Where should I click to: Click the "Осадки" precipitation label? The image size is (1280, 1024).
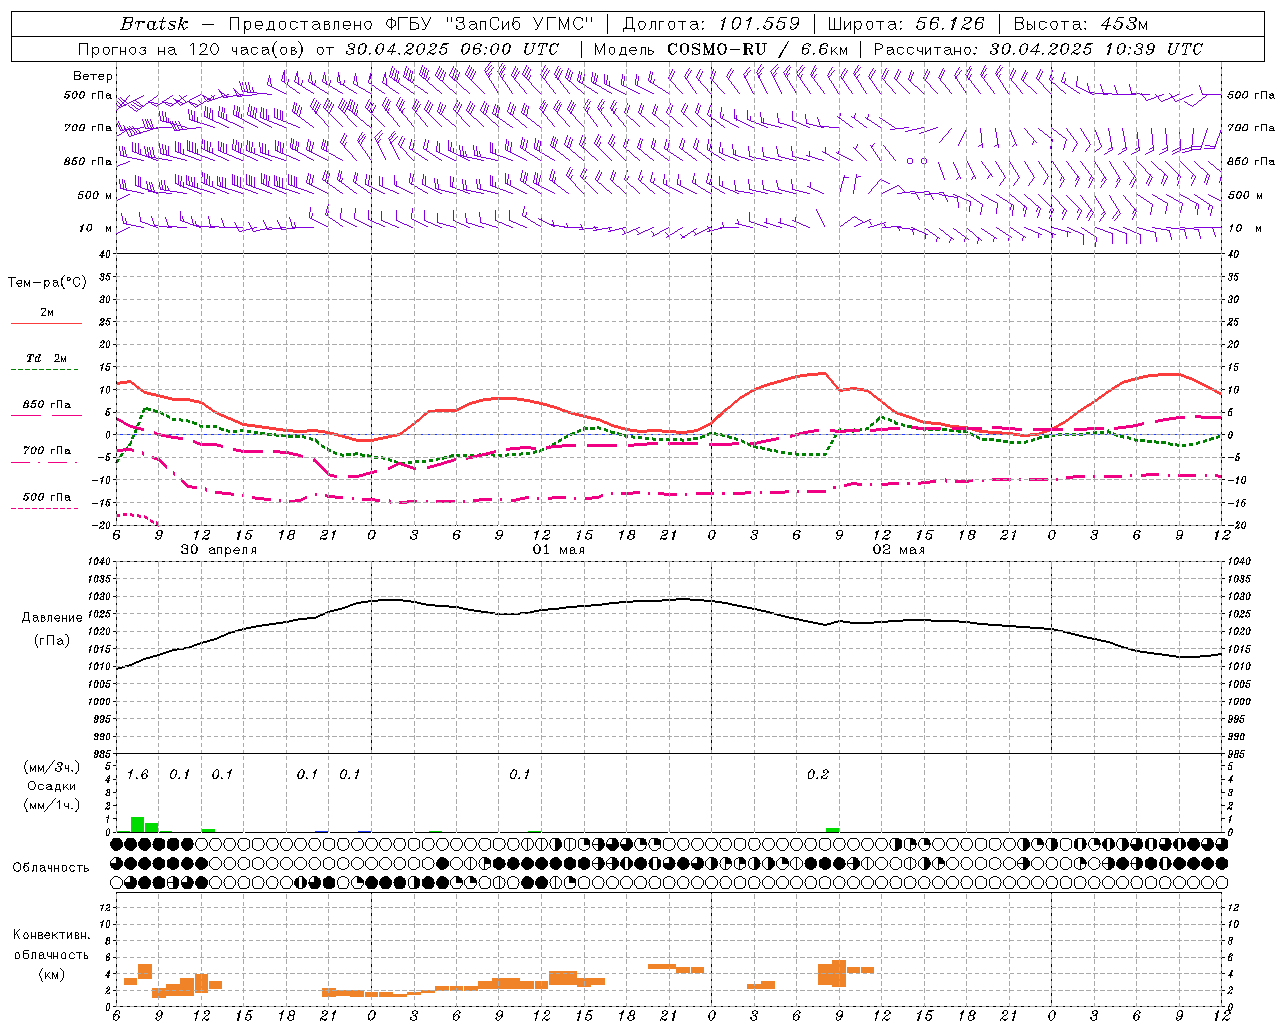(x=51, y=786)
